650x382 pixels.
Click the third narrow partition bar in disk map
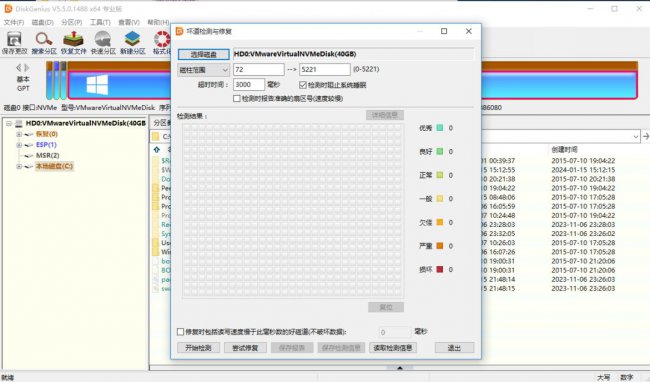pos(63,80)
